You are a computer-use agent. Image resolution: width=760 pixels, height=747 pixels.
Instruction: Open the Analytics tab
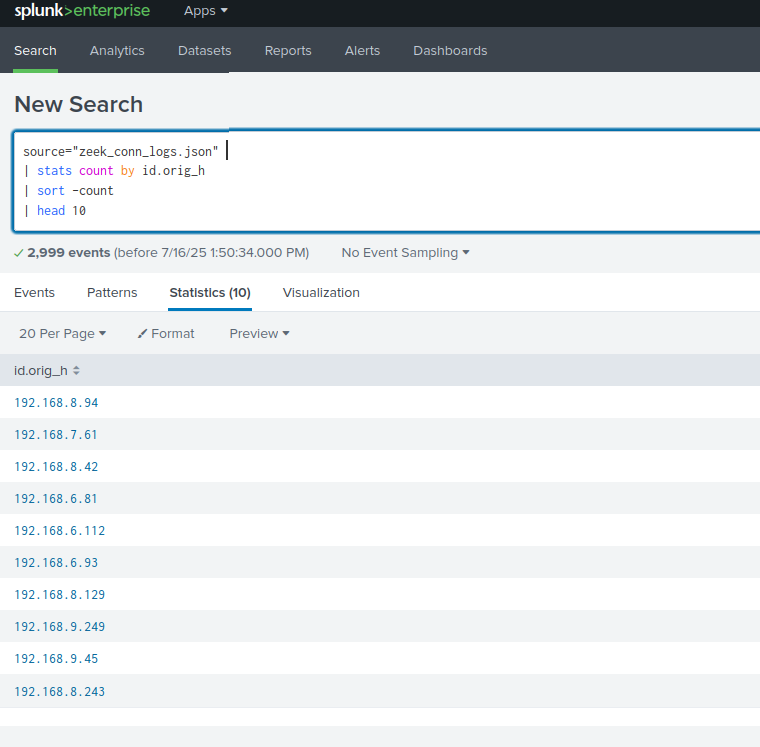[x=117, y=50]
